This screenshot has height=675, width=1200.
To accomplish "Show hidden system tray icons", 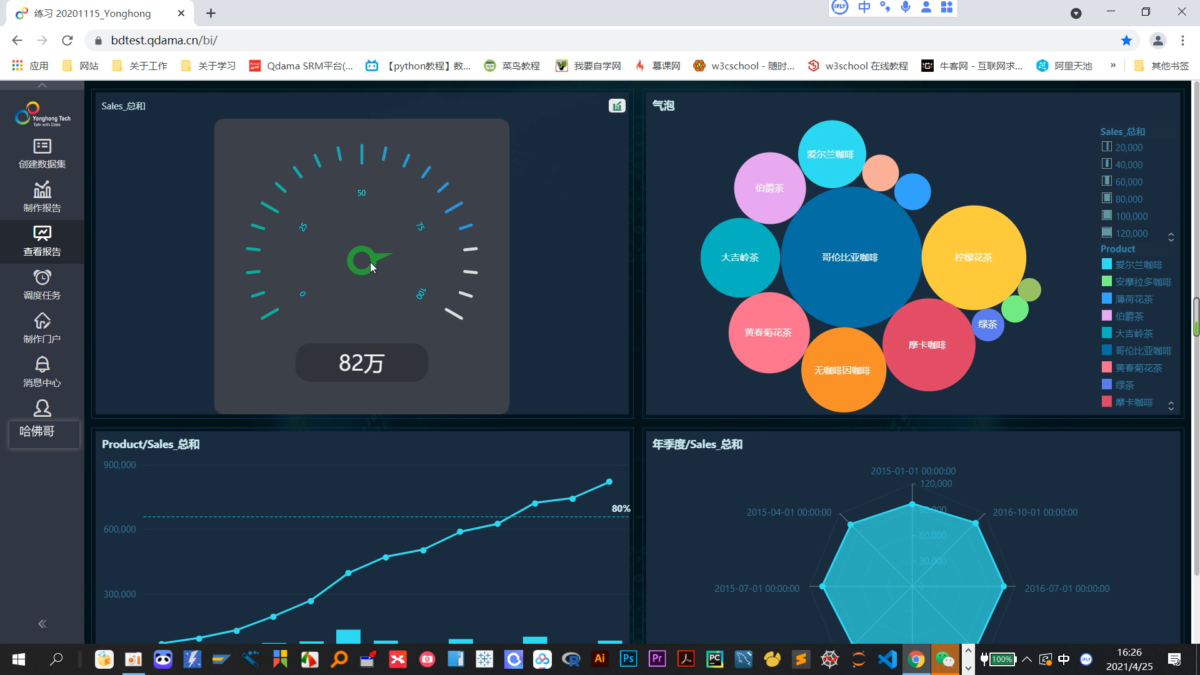I will 1026,659.
